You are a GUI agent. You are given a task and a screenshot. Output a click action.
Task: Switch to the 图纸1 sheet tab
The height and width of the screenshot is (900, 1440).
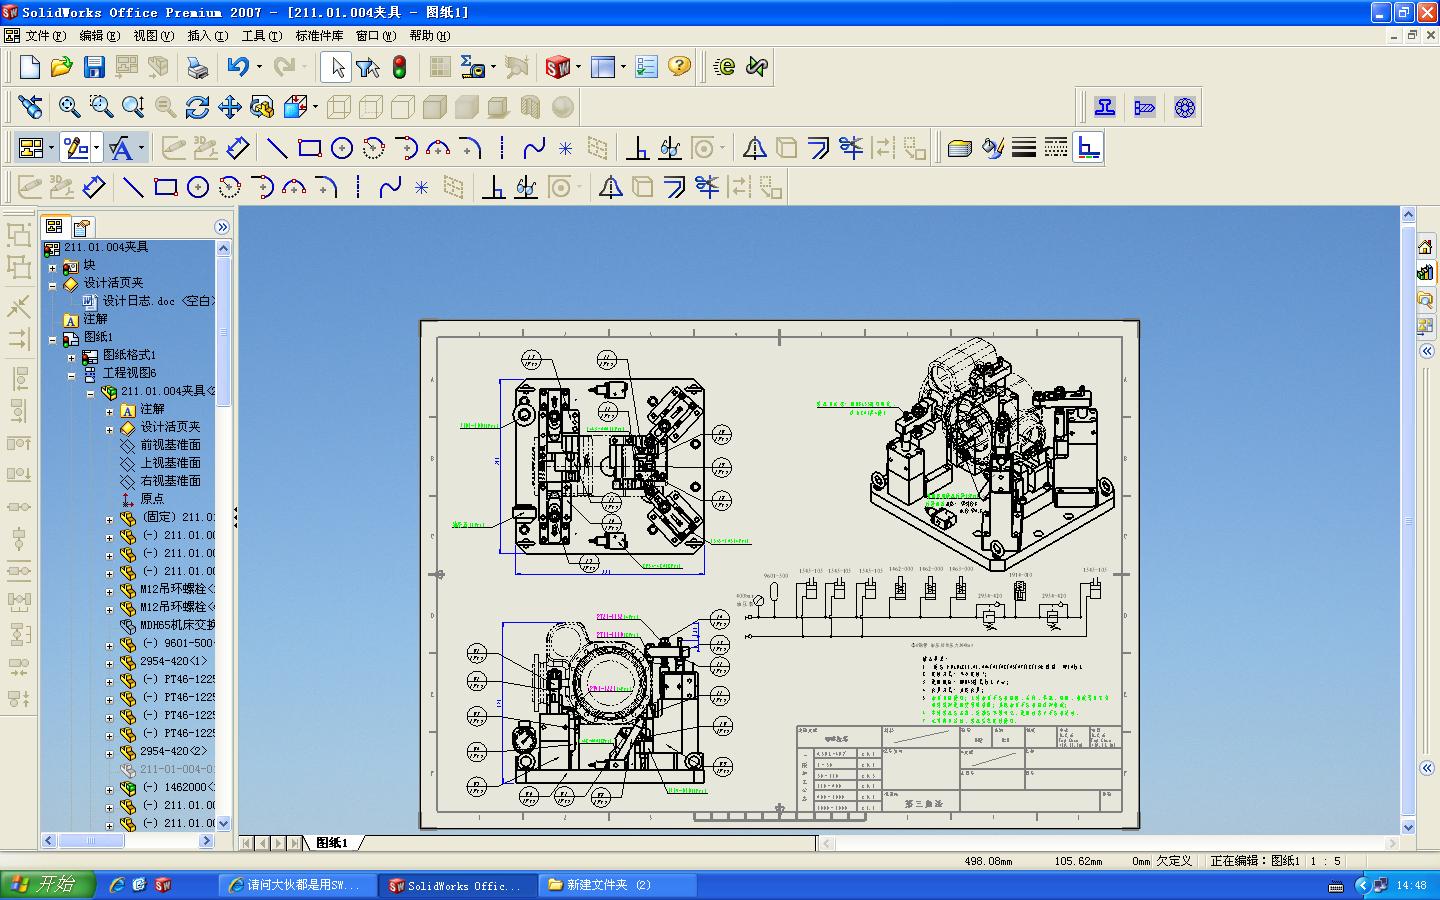coord(332,843)
